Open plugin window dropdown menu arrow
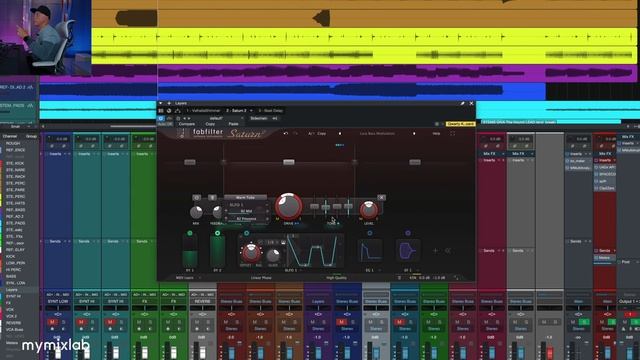The image size is (640, 360). (x=160, y=104)
